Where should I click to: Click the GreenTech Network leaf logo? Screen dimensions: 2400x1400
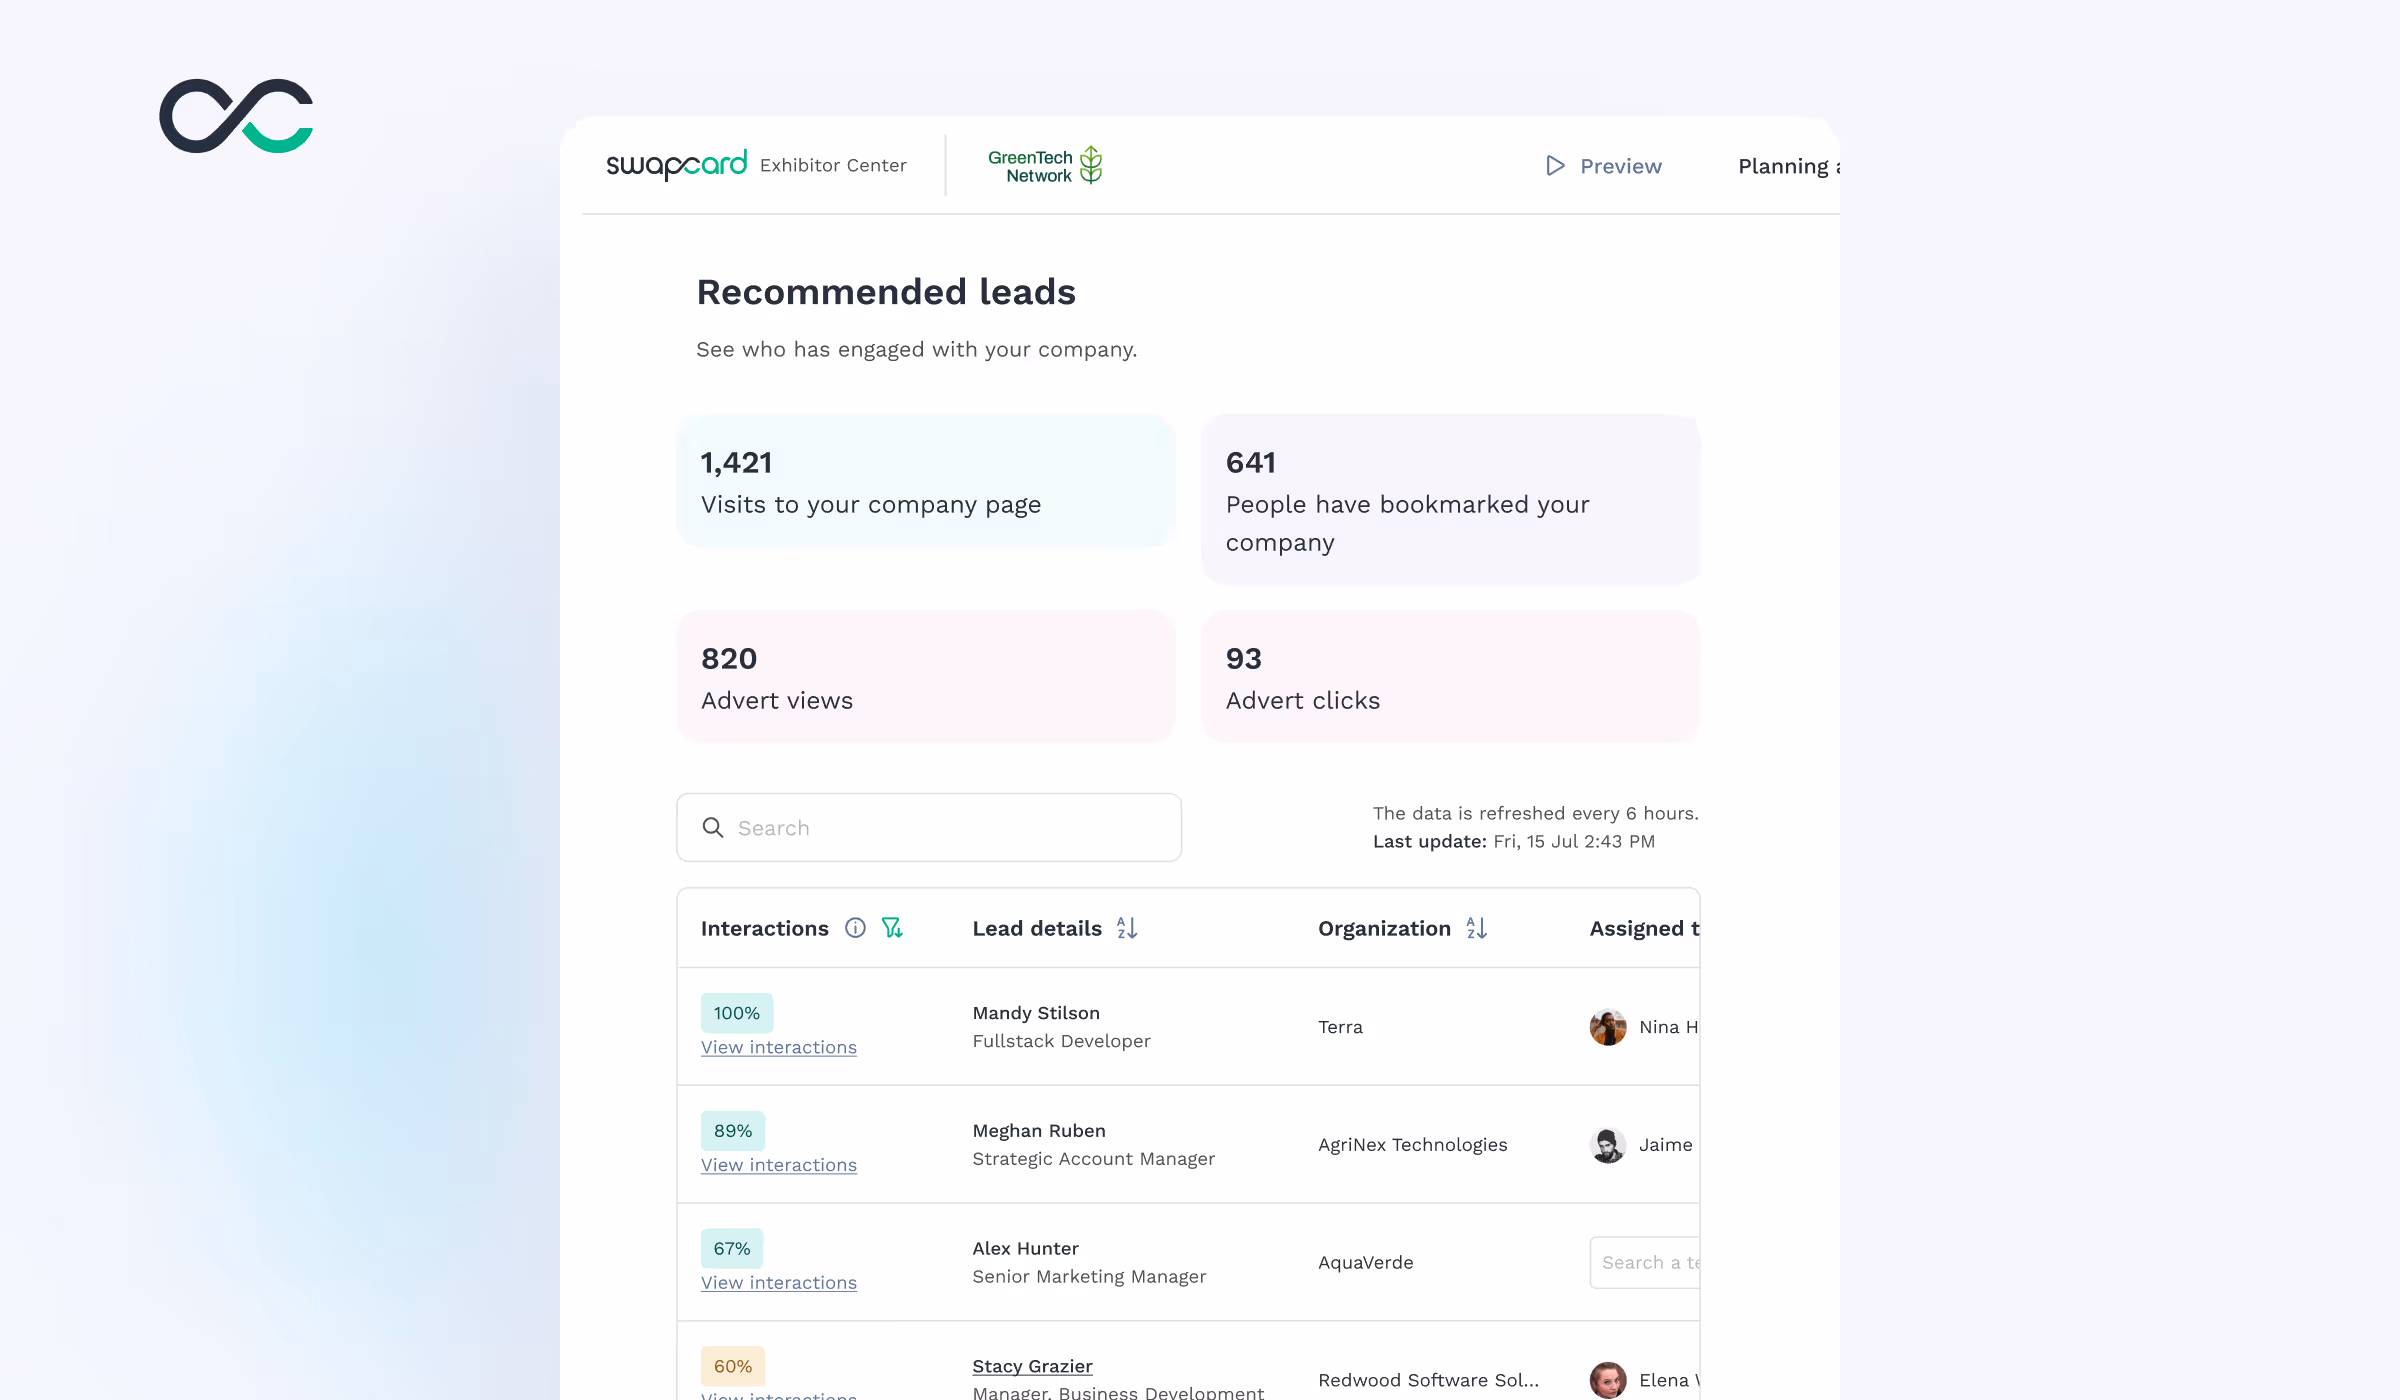[1091, 165]
